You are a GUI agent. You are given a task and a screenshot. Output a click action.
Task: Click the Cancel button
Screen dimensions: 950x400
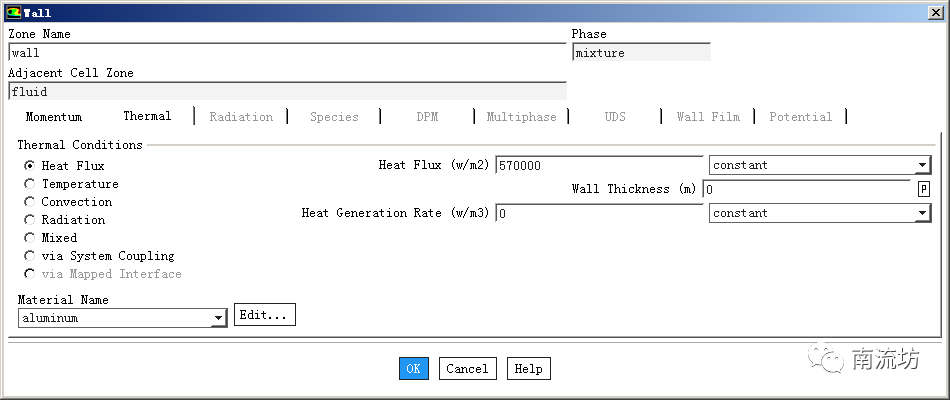(467, 368)
